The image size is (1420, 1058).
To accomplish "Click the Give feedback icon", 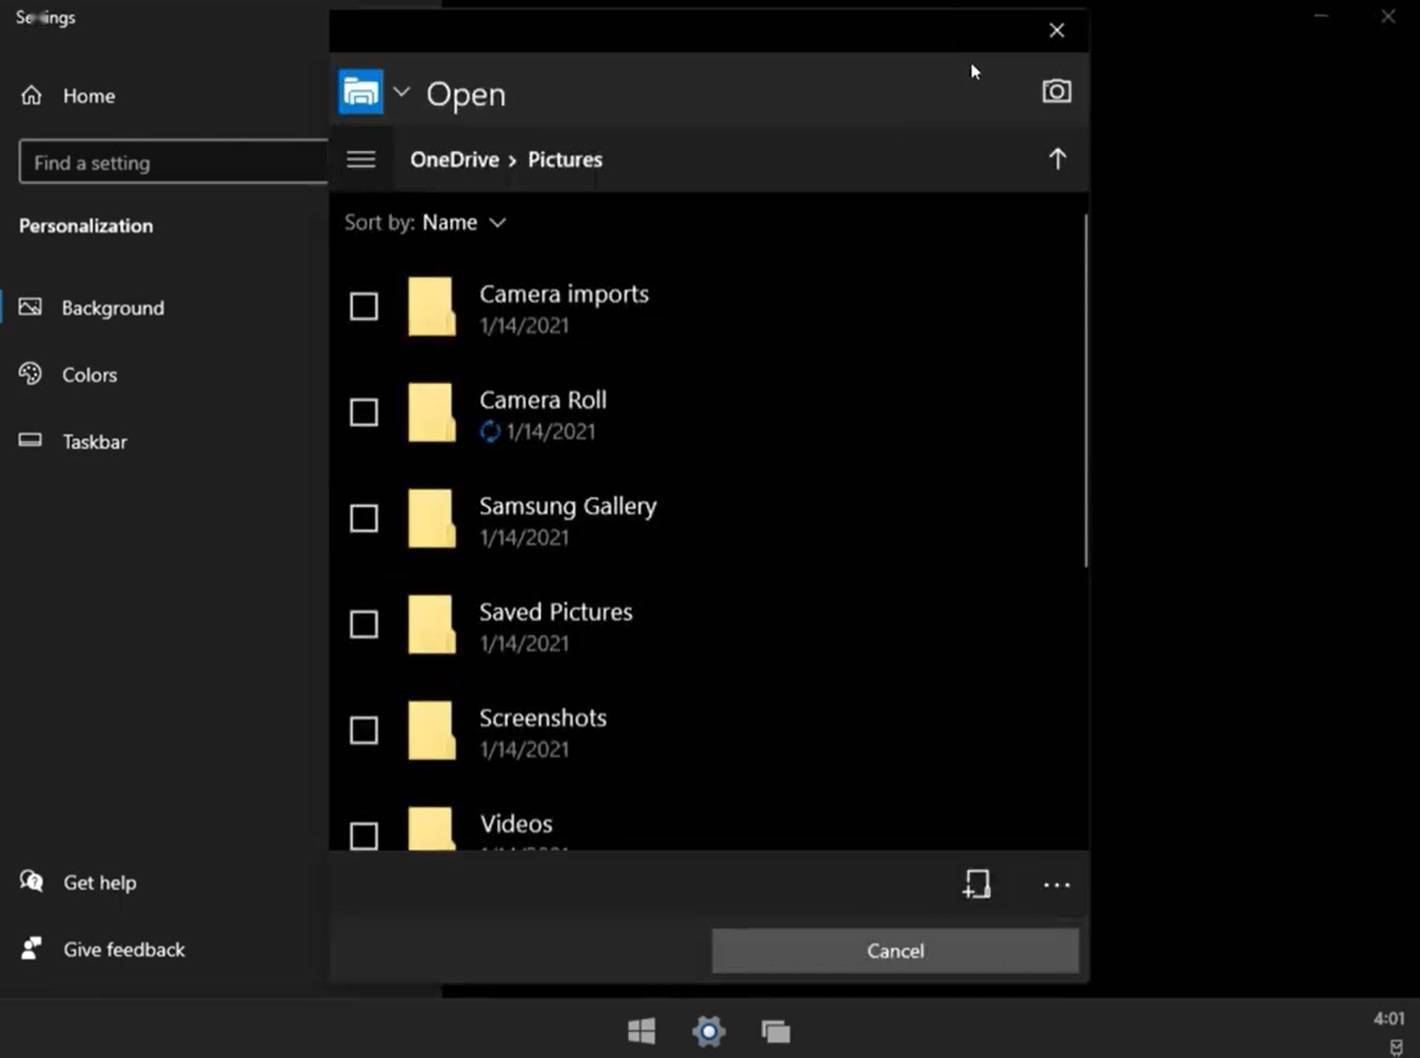I will 32,948.
